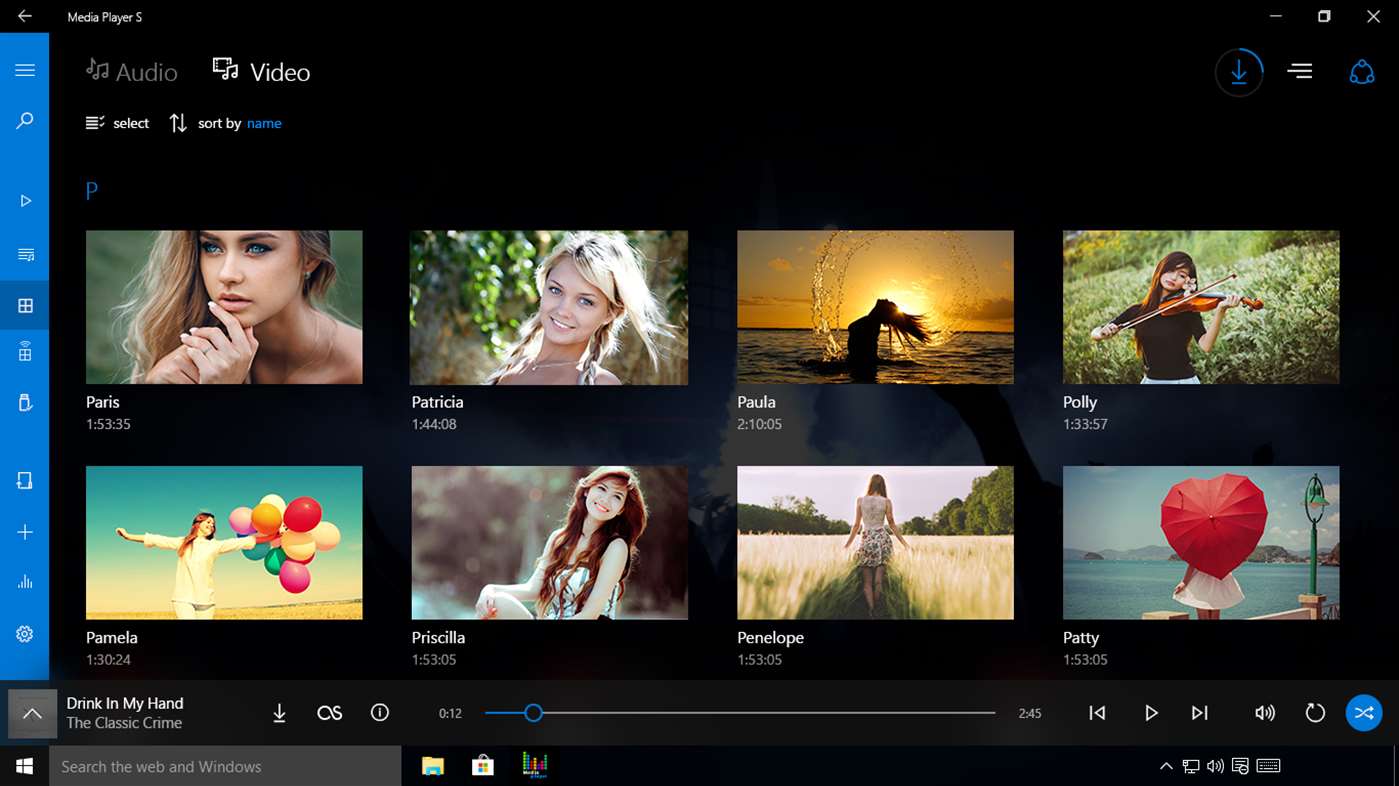Image resolution: width=1399 pixels, height=786 pixels.
Task: Open the touch keyboard tray icon
Action: [x=1268, y=767]
